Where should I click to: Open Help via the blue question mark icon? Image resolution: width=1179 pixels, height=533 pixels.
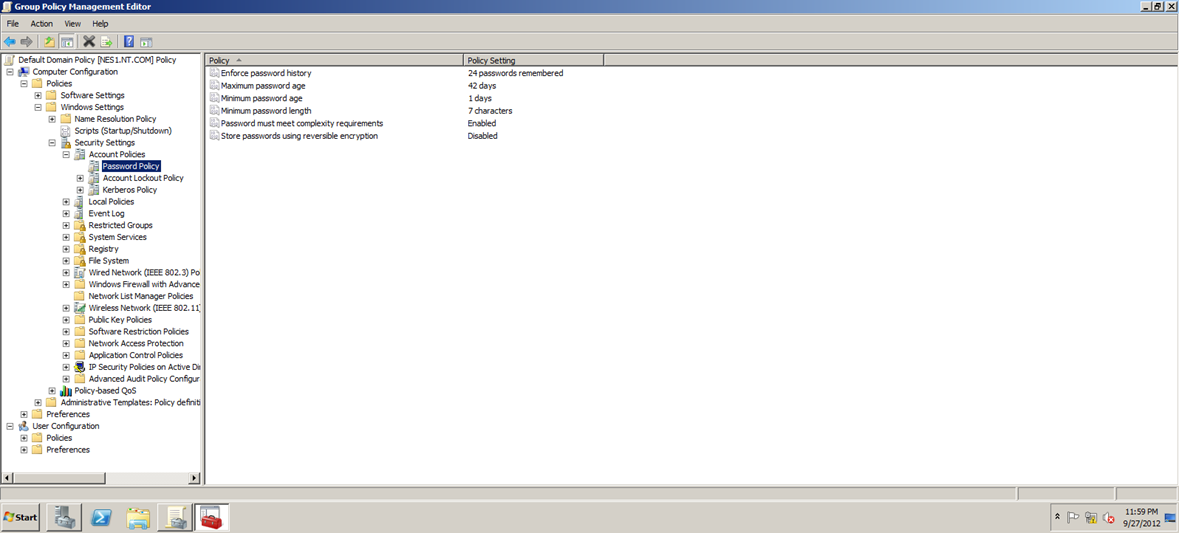(129, 41)
